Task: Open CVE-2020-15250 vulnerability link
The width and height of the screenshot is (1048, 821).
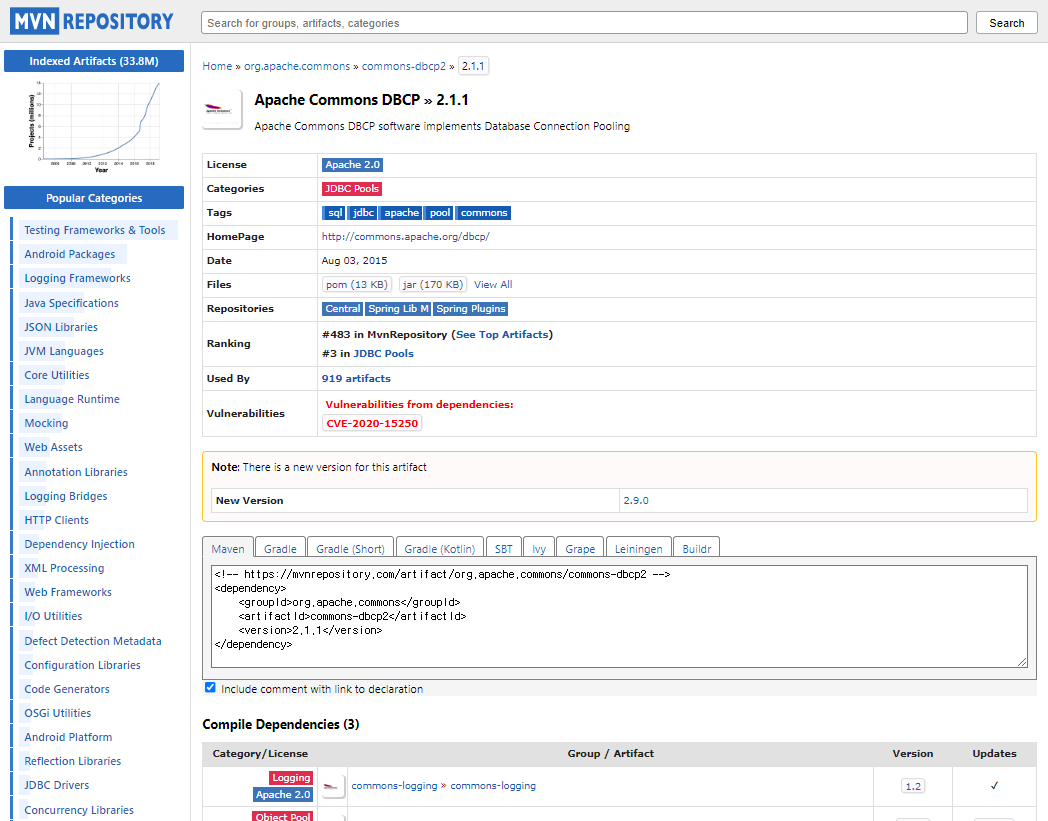Action: coord(372,423)
